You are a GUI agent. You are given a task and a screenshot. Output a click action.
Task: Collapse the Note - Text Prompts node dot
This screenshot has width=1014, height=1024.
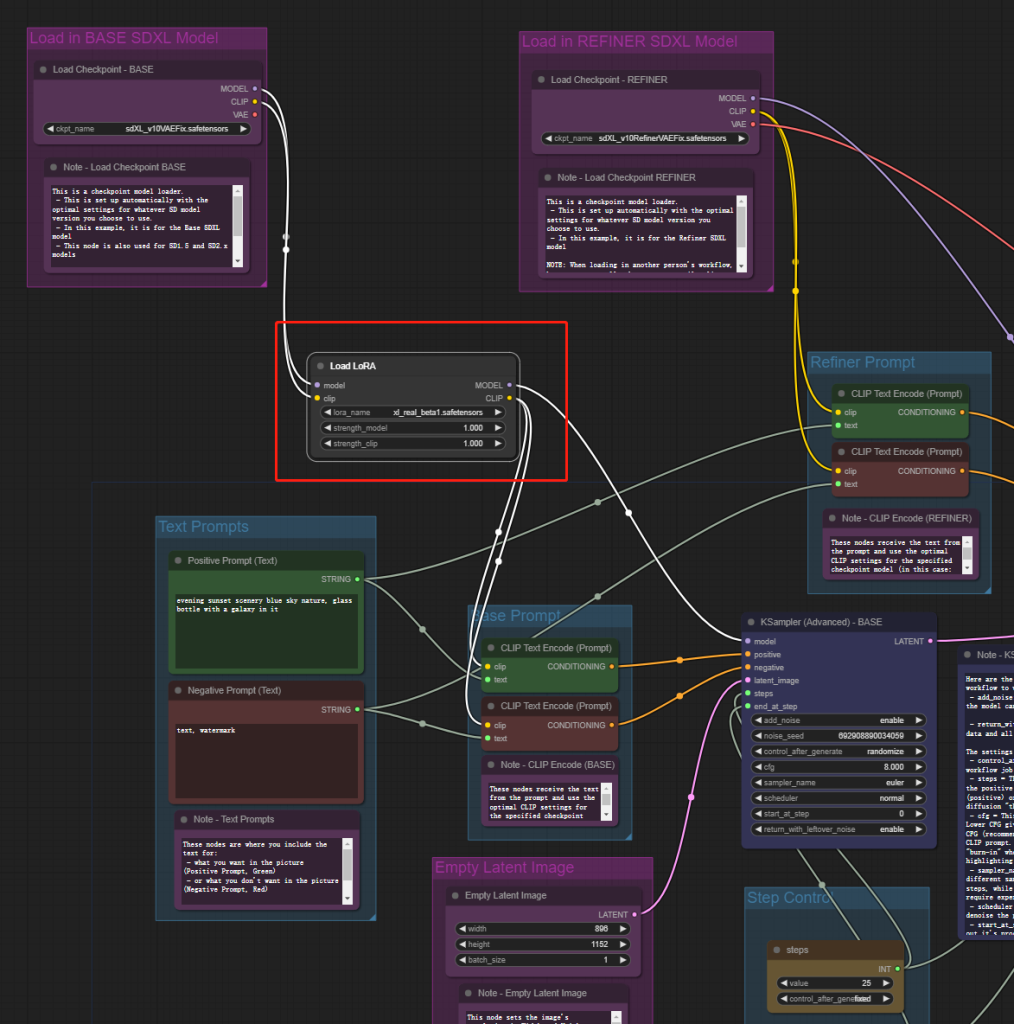coord(184,819)
